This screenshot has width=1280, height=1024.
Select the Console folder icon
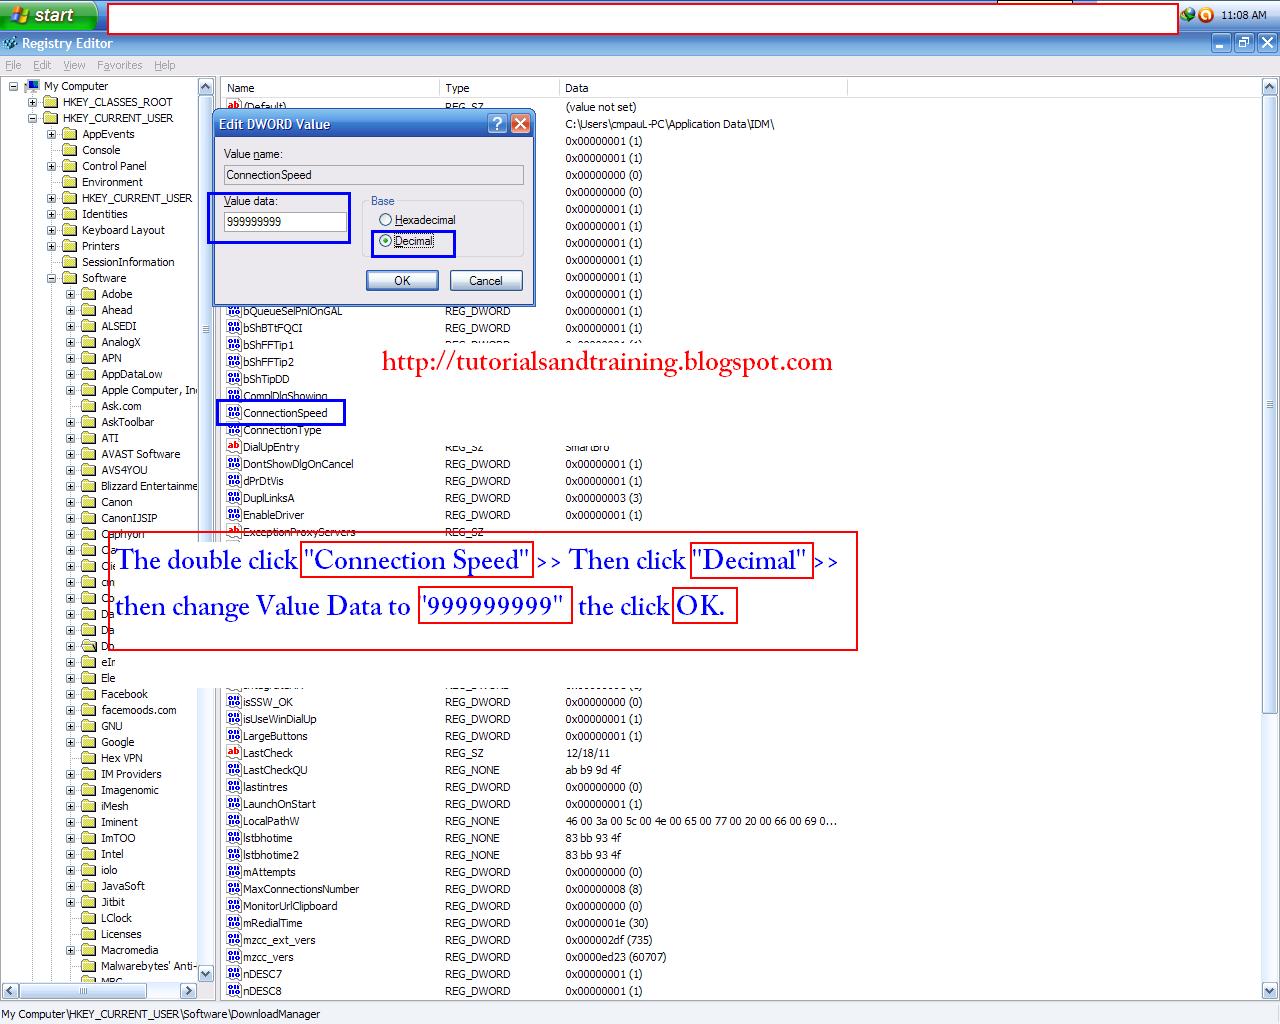tap(69, 150)
